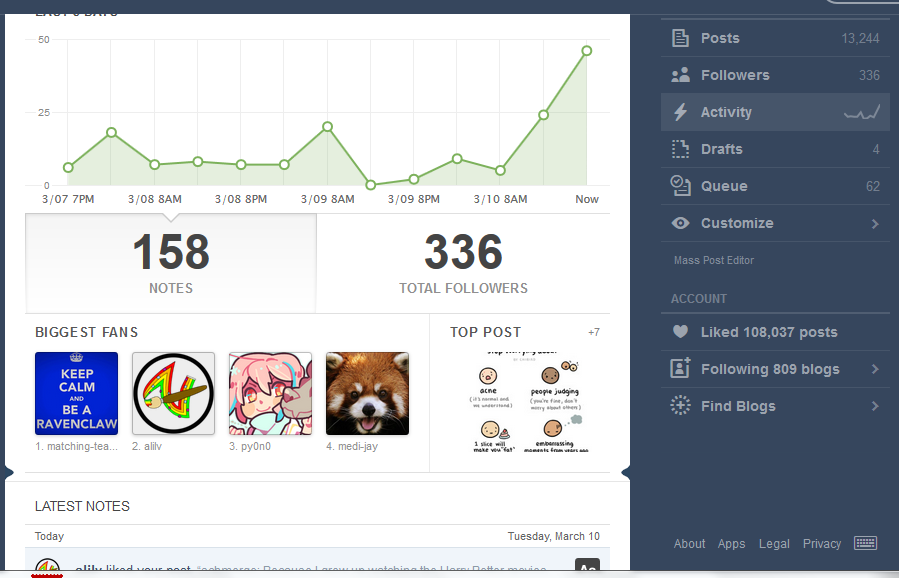Open the Drafts dashed-page icon

coord(680,149)
